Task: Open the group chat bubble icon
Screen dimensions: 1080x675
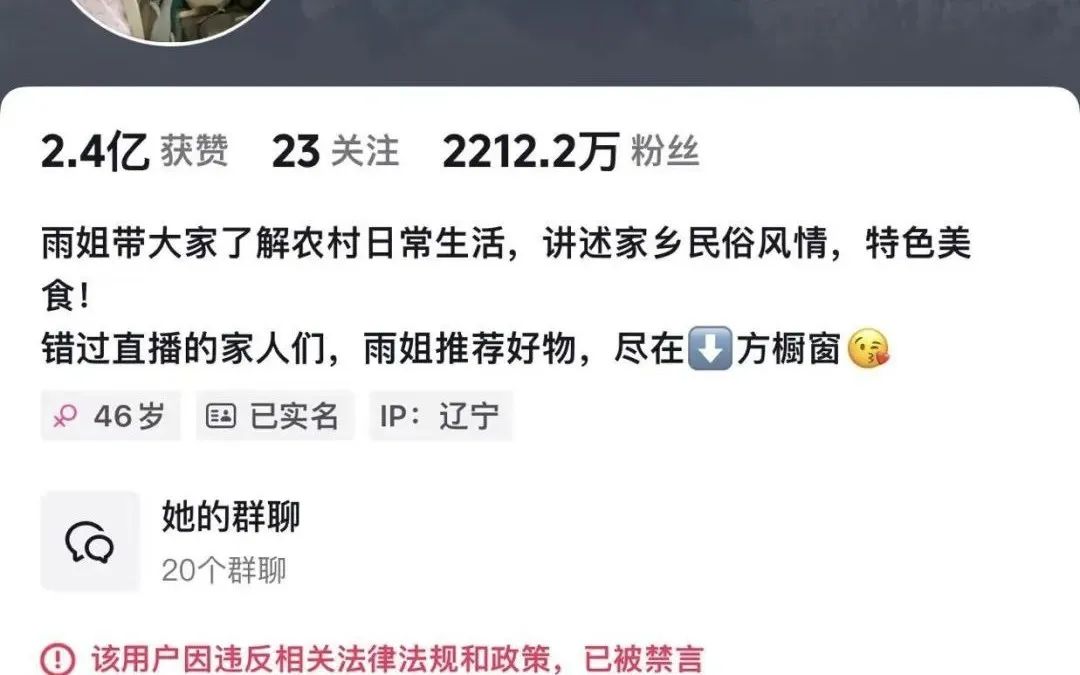Action: 90,542
